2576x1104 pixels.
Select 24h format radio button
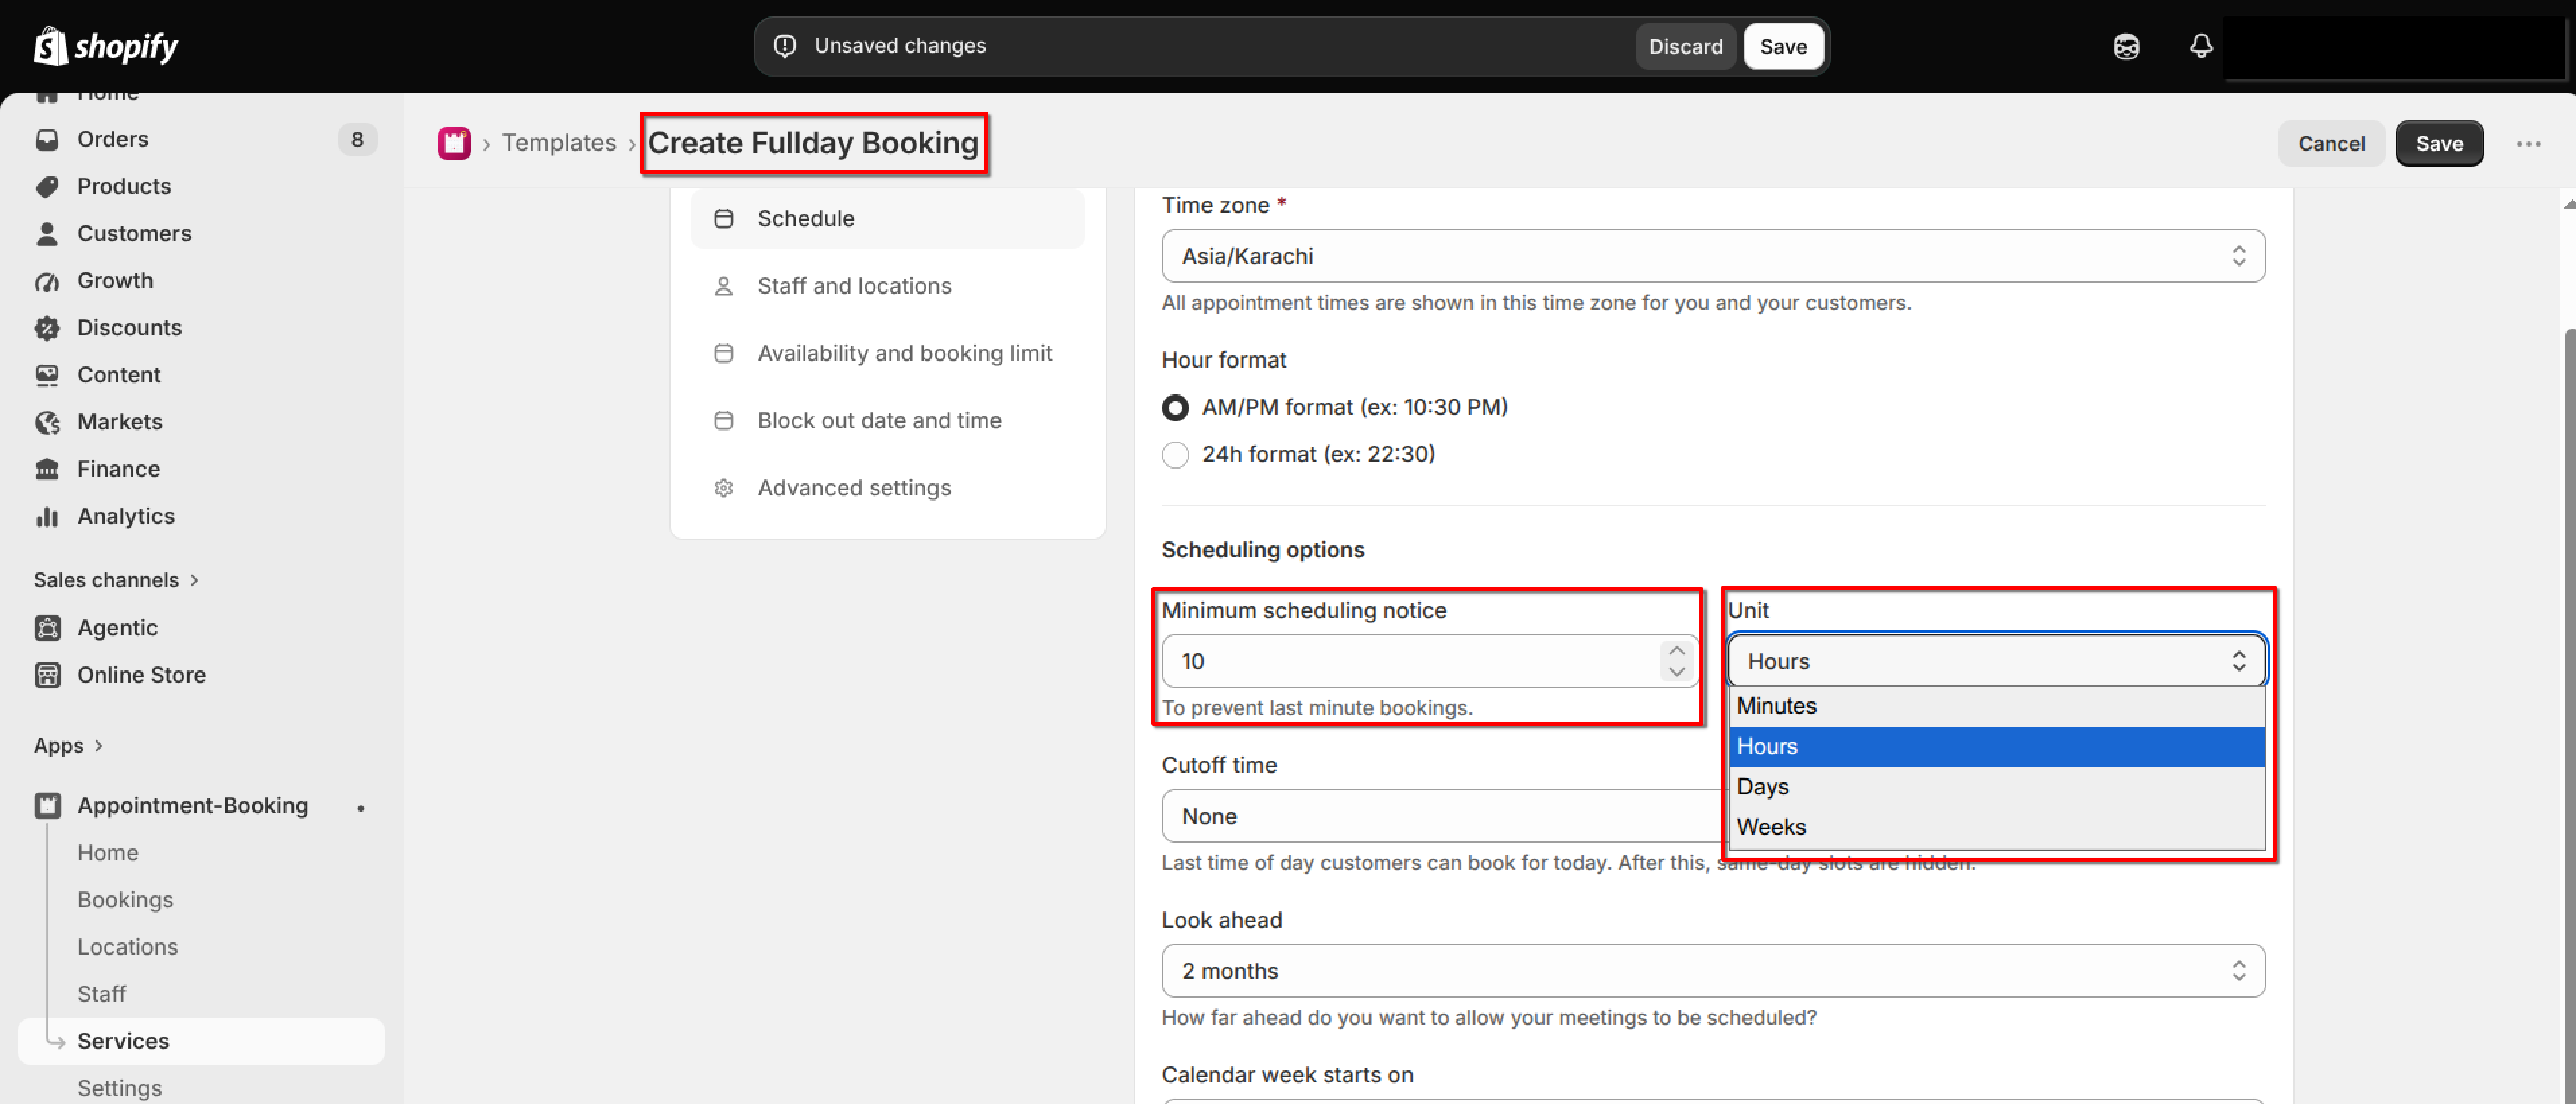point(1175,455)
